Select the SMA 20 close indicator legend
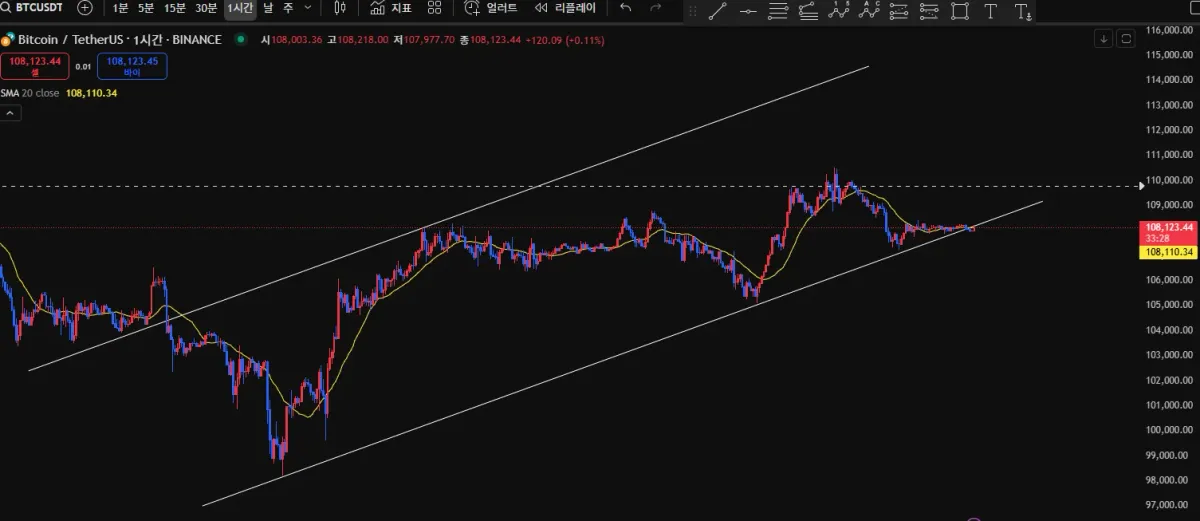Image resolution: width=1200 pixels, height=521 pixels. click(29, 93)
